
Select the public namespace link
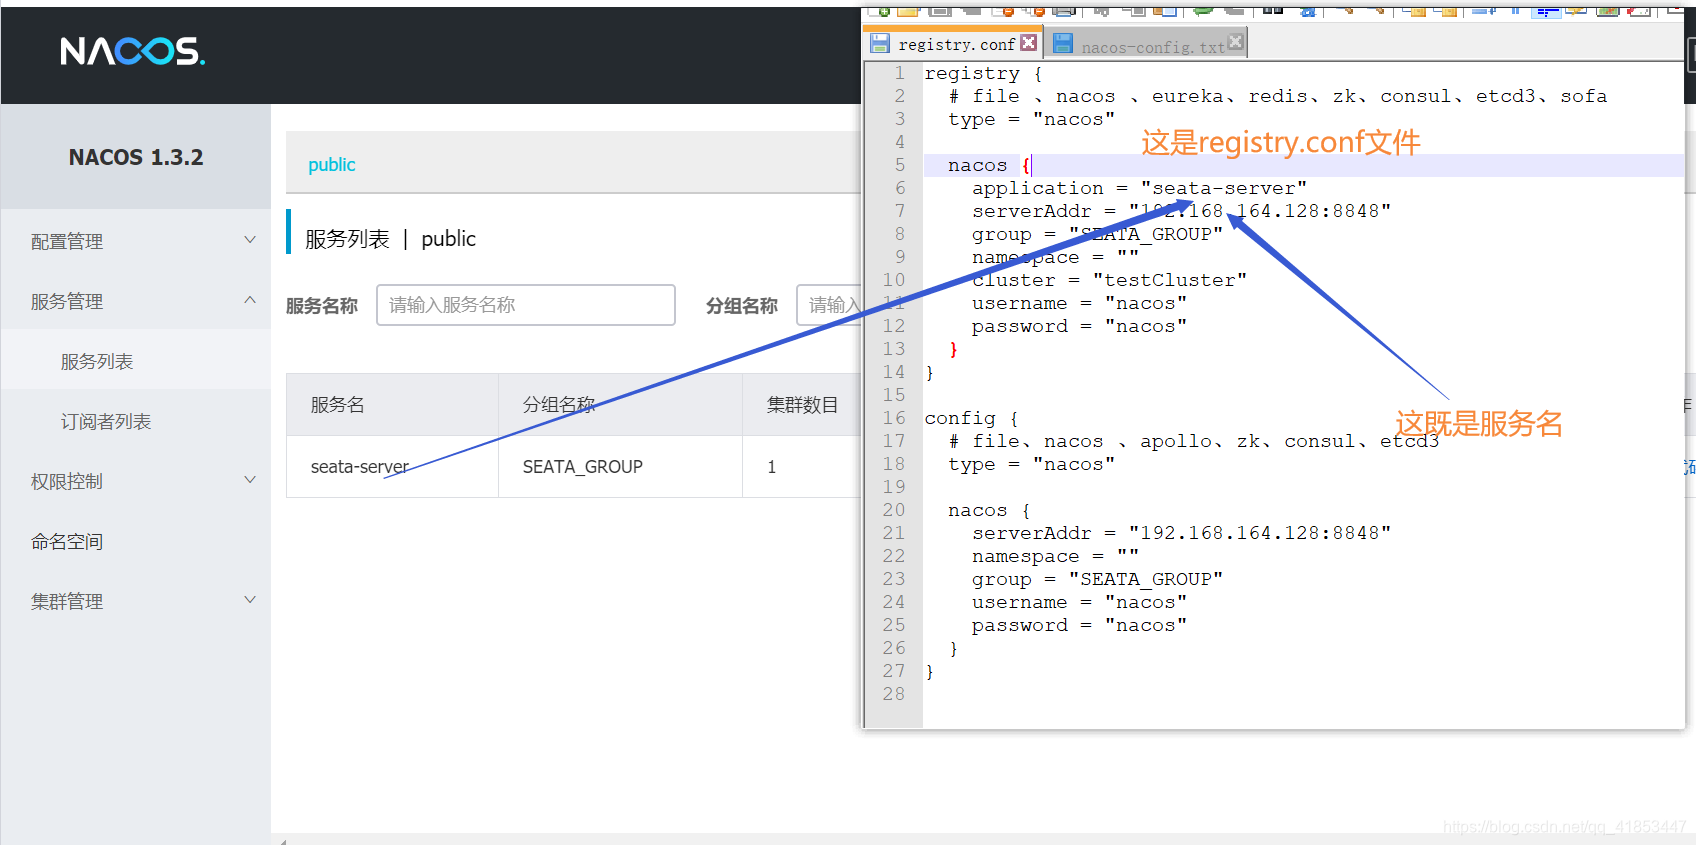tap(331, 165)
